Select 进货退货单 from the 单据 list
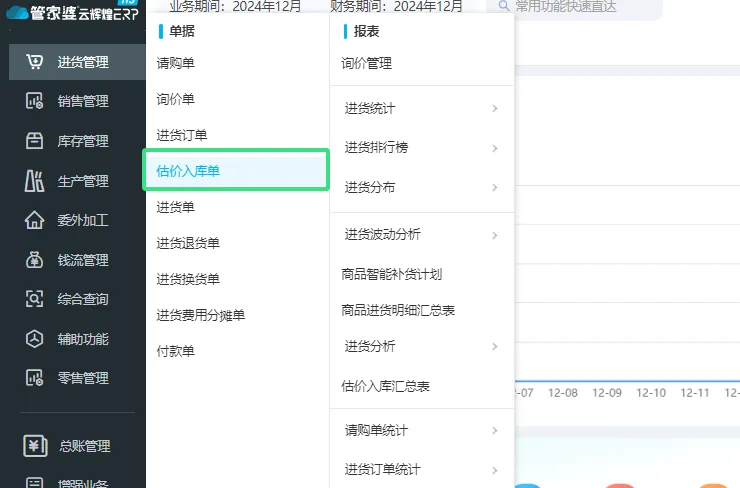The height and width of the screenshot is (488, 740). (188, 243)
